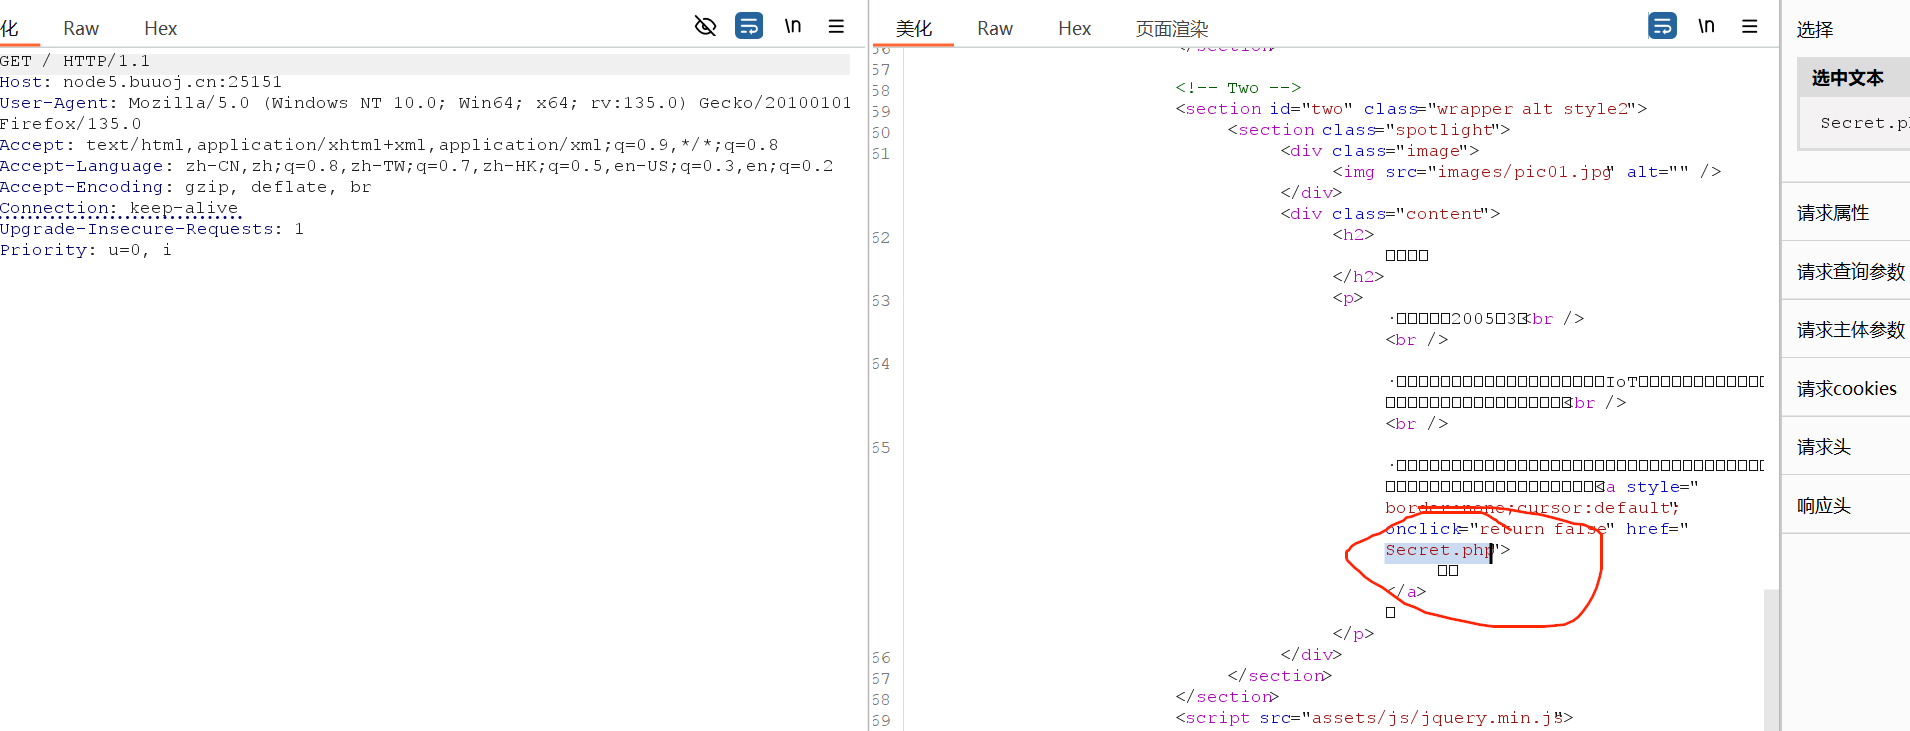Open the response 页面渲染 tab
Image resolution: width=1910 pixels, height=731 pixels.
[x=1171, y=29]
